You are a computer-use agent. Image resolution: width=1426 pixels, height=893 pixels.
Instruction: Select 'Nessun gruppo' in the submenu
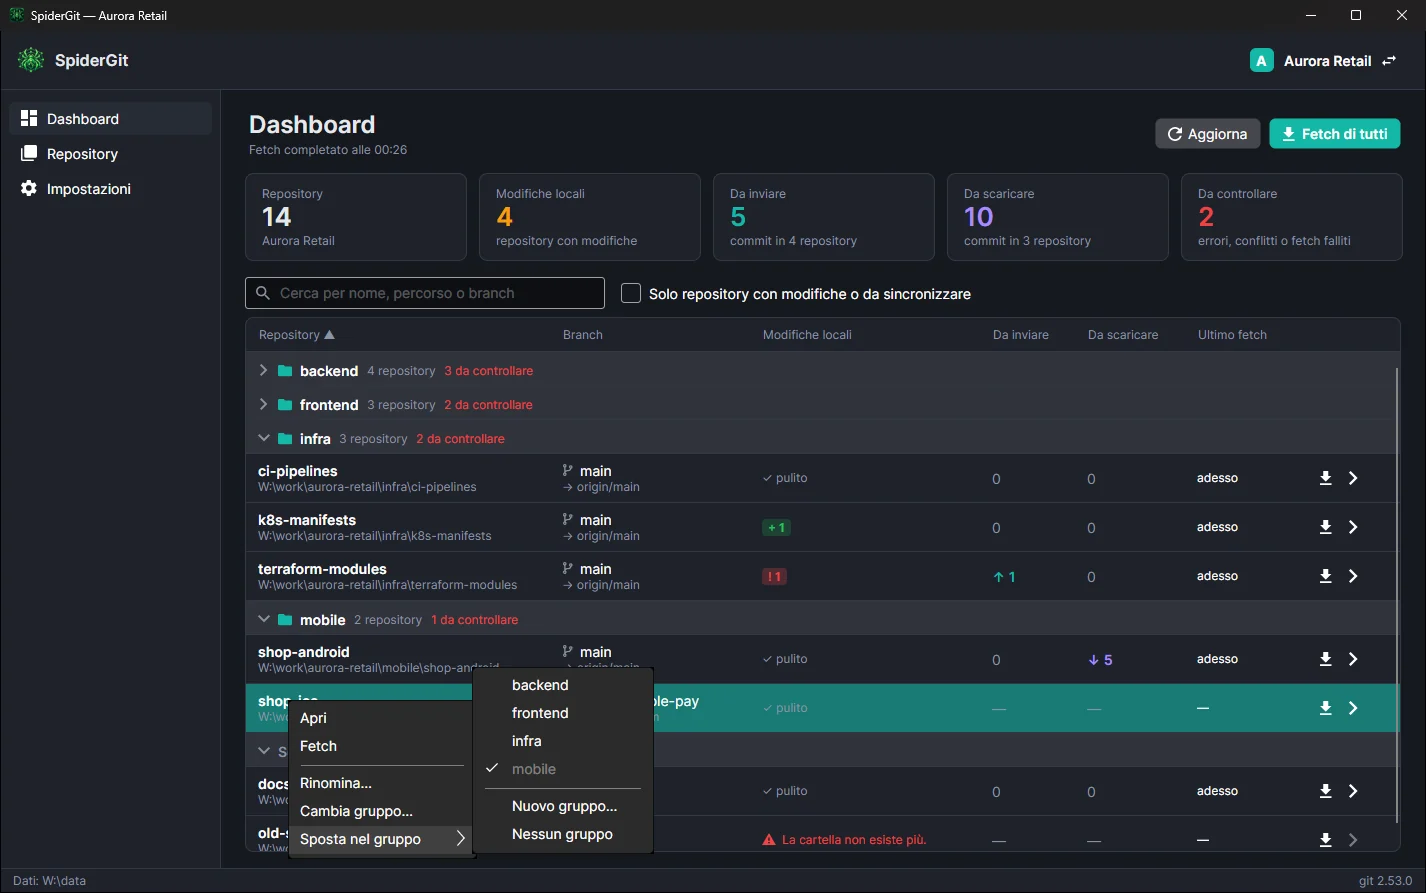tap(563, 834)
